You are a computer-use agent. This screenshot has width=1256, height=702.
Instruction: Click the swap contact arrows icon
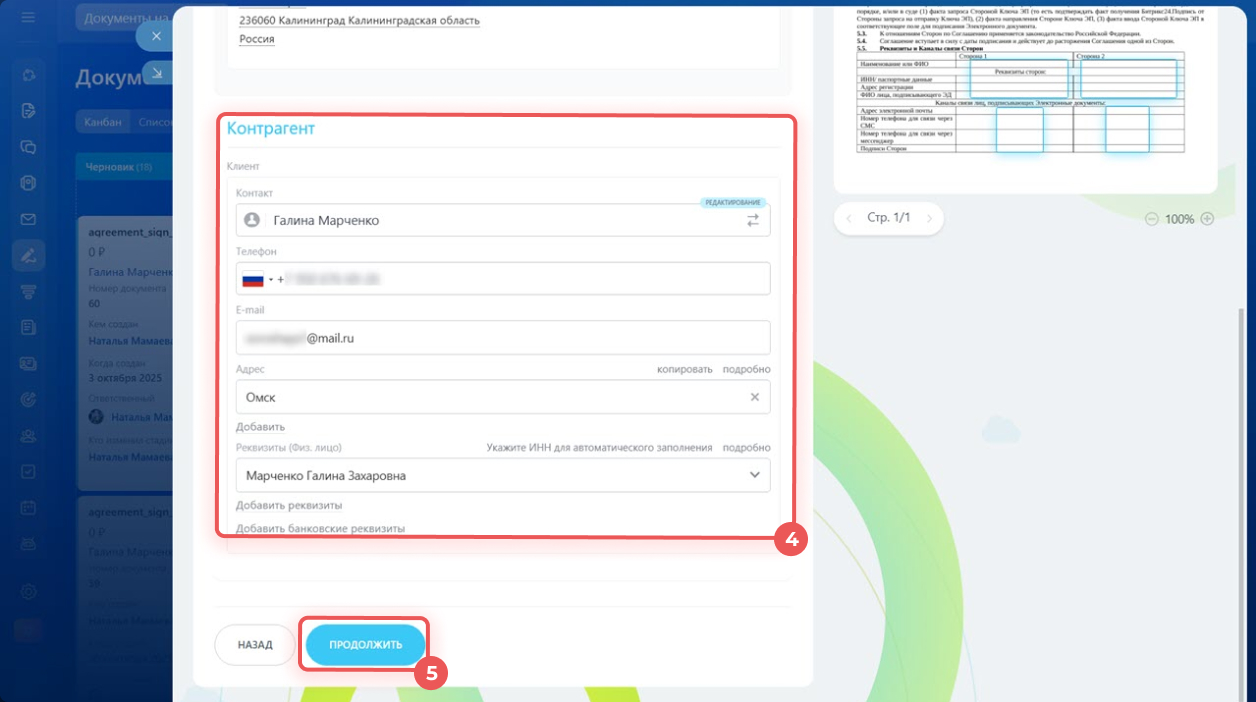[x=753, y=221]
